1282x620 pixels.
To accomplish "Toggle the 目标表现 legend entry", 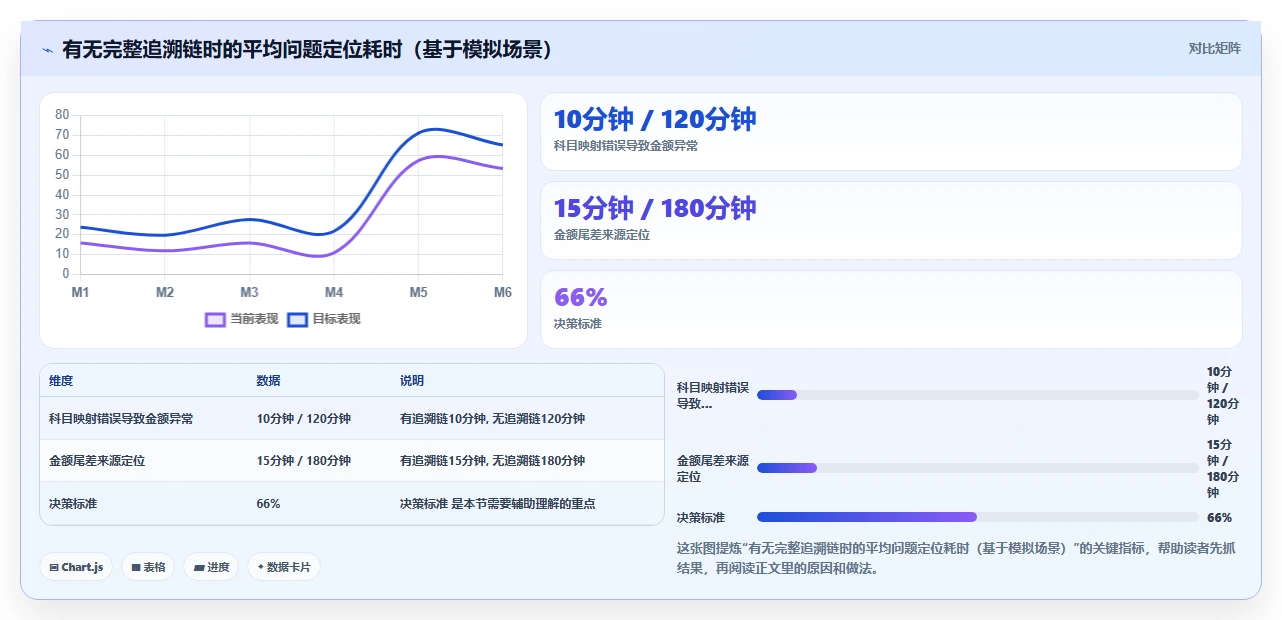I will coord(323,319).
